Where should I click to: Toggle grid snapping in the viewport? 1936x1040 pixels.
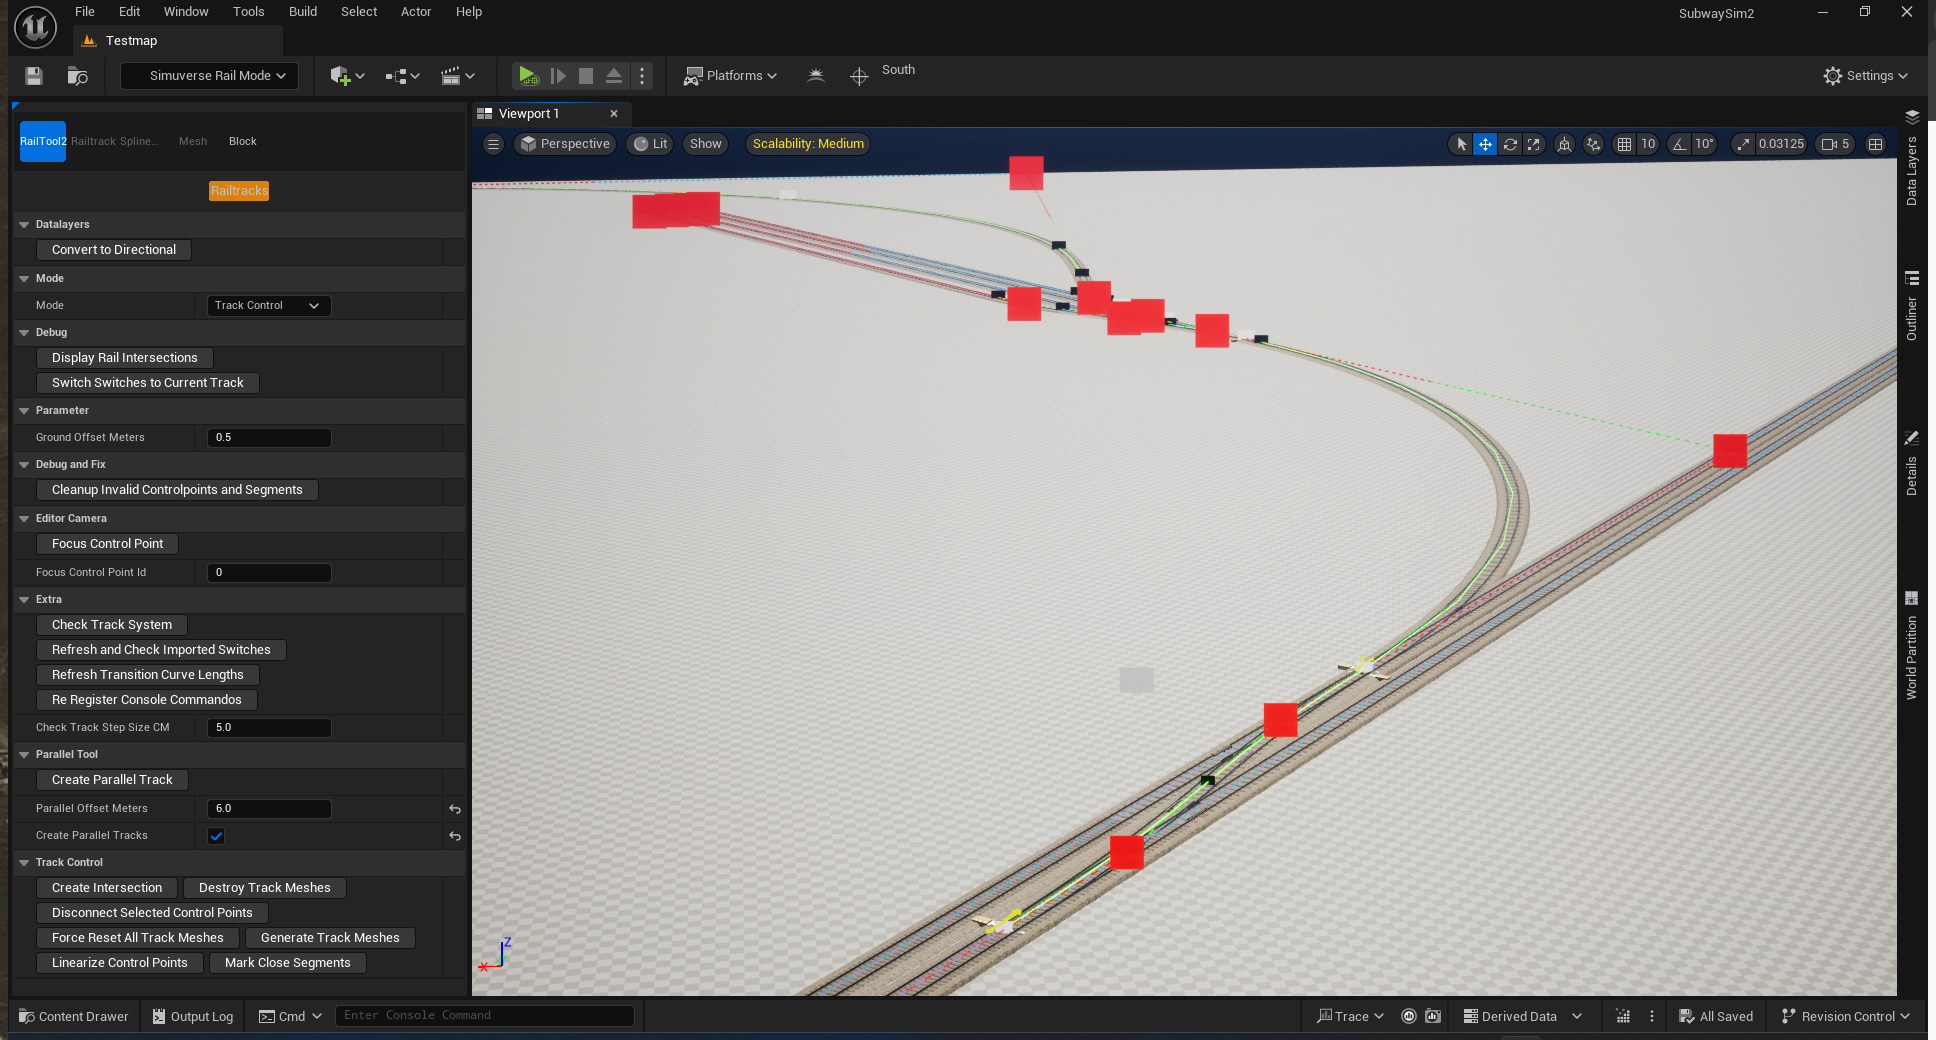click(x=1624, y=144)
